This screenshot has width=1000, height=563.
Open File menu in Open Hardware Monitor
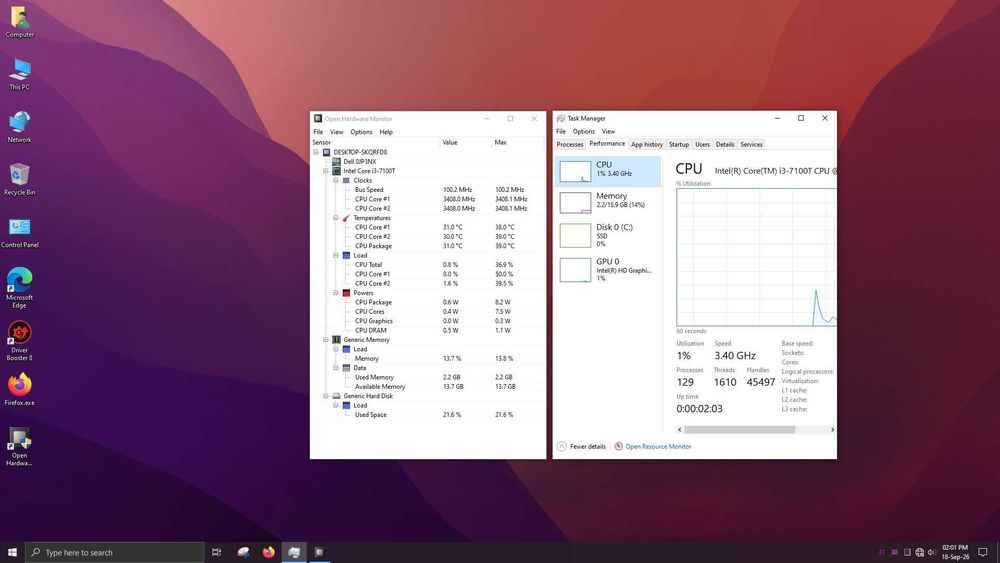point(318,132)
